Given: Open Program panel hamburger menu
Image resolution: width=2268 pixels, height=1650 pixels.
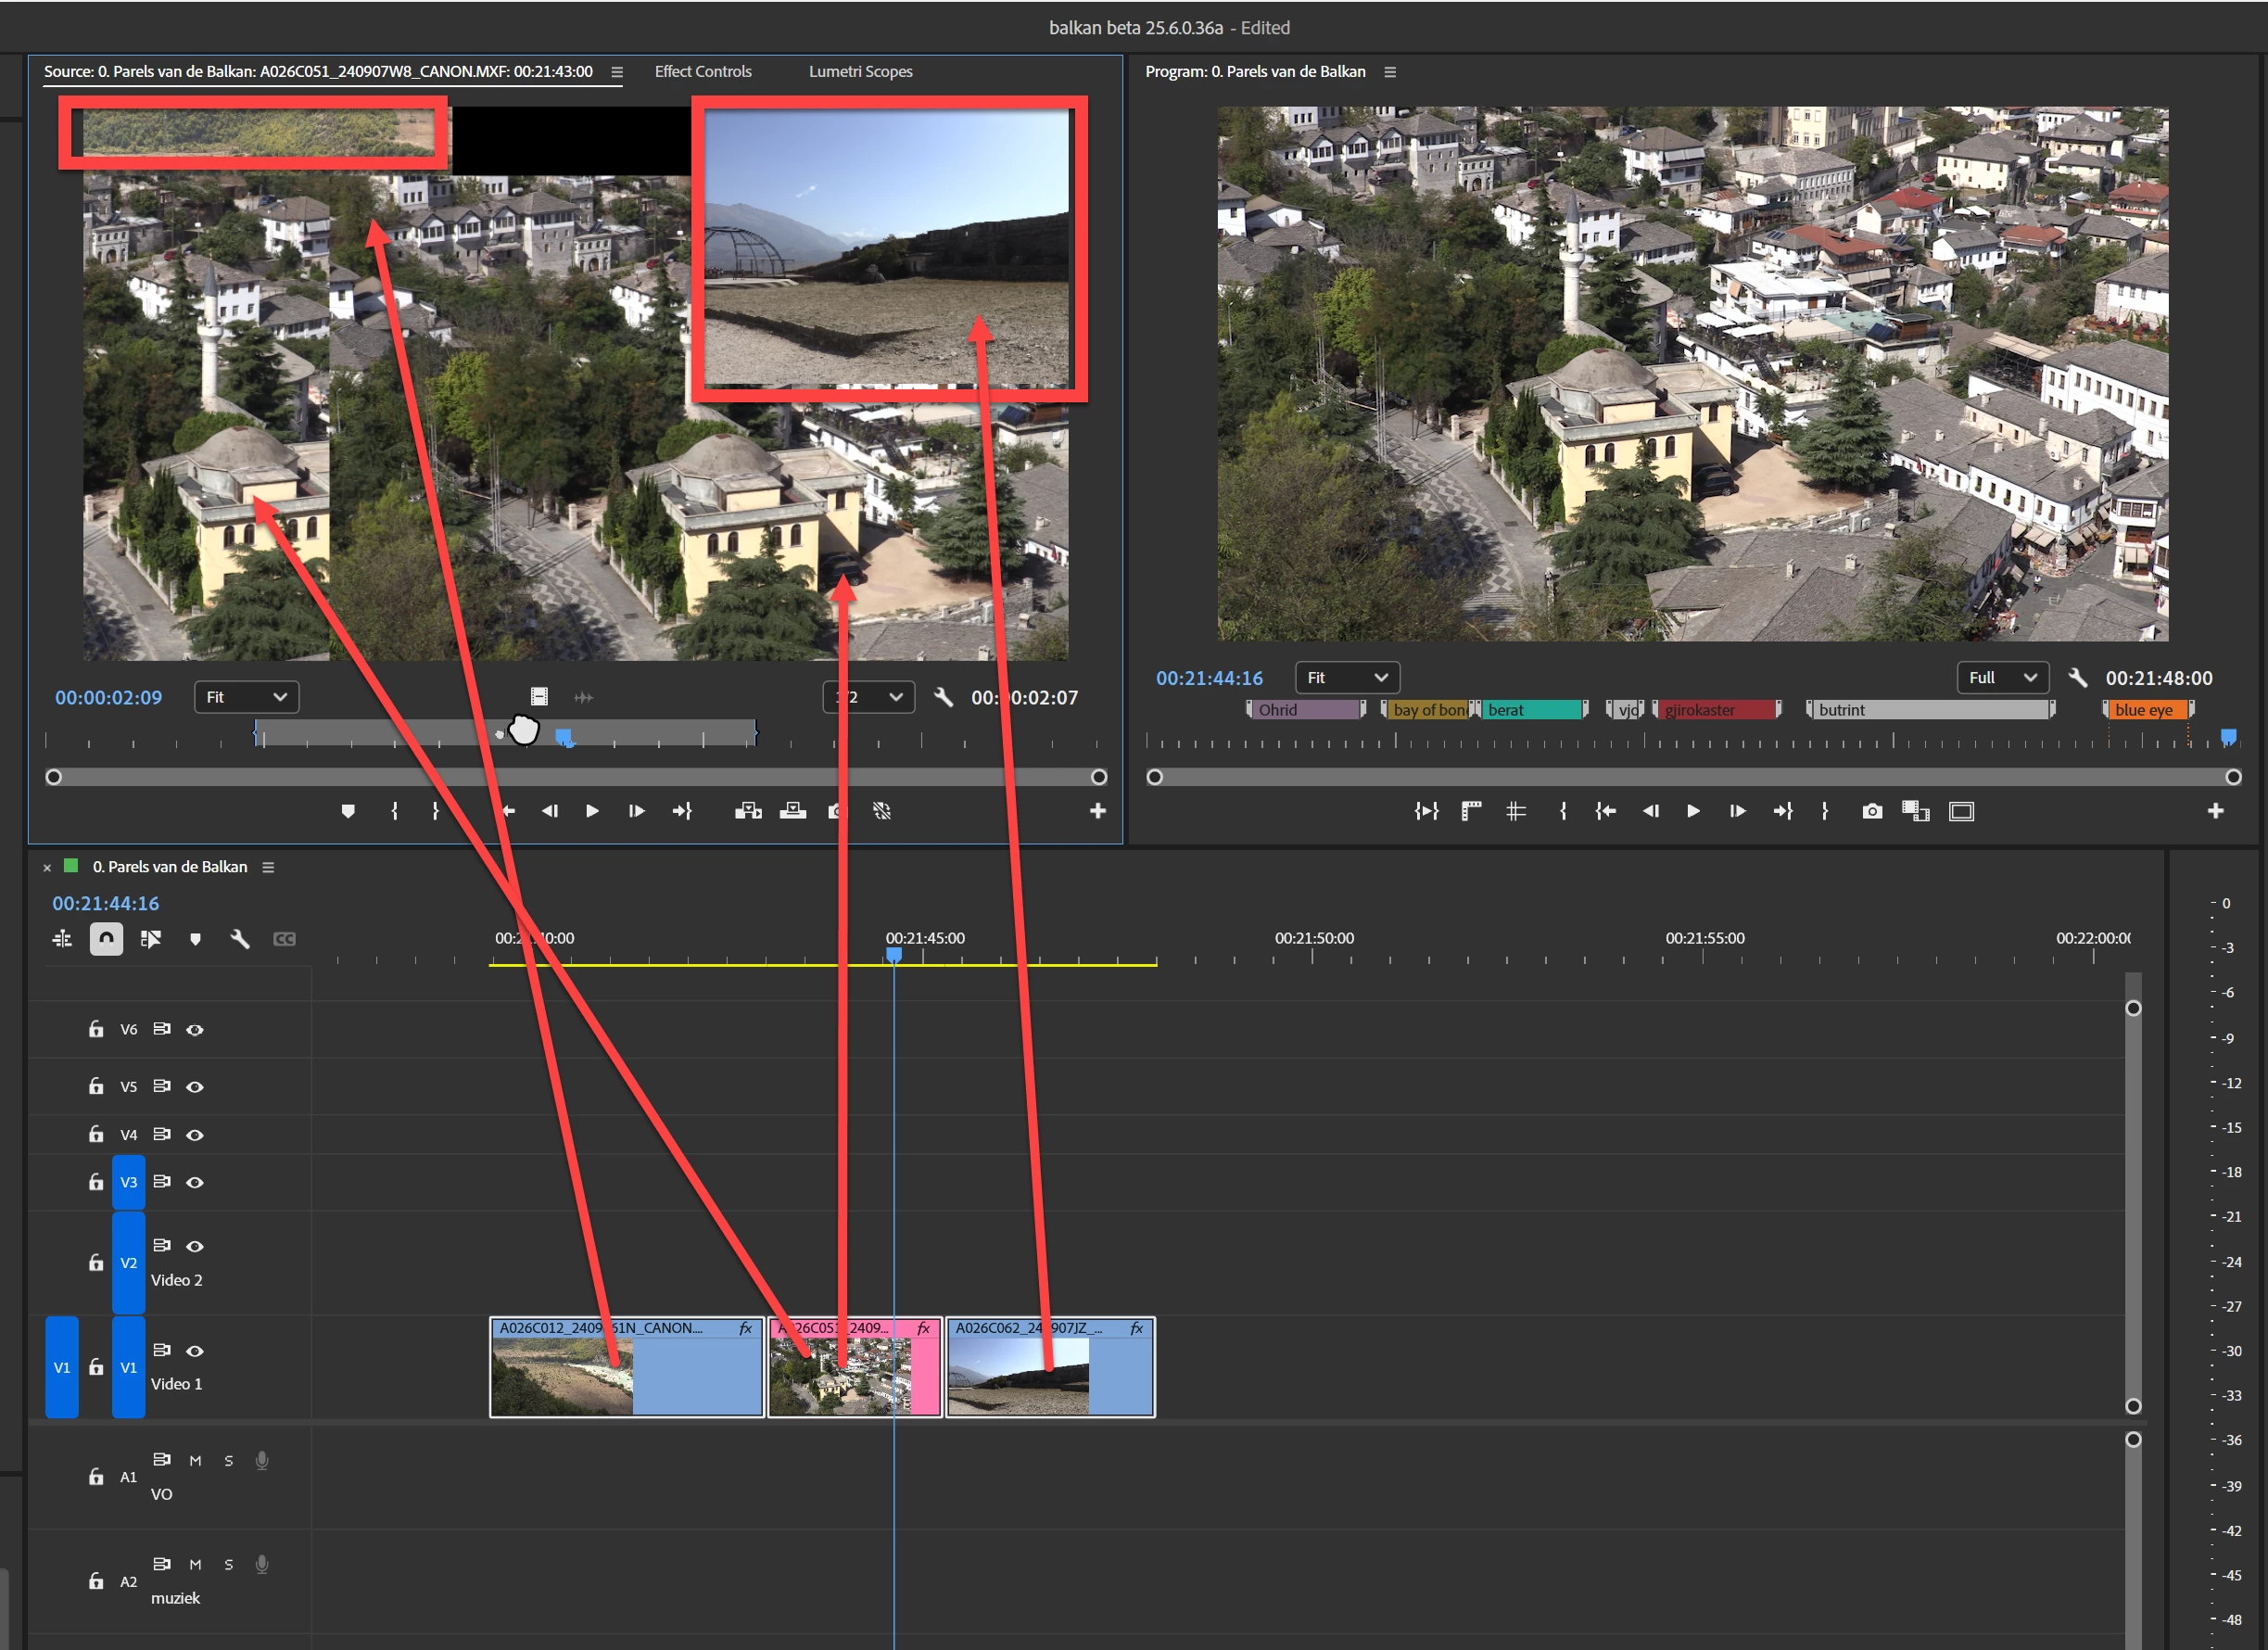Looking at the screenshot, I should (1389, 72).
